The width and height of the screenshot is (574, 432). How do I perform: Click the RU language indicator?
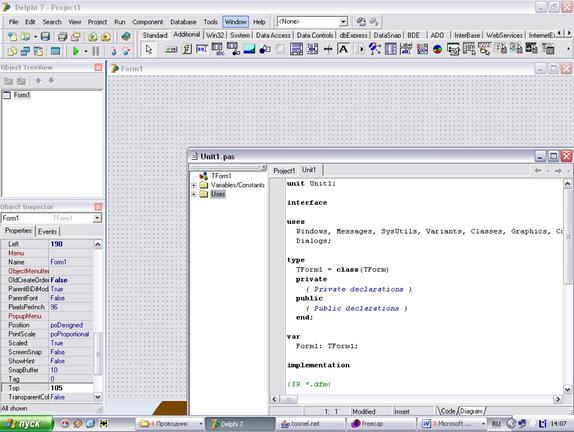tap(496, 424)
